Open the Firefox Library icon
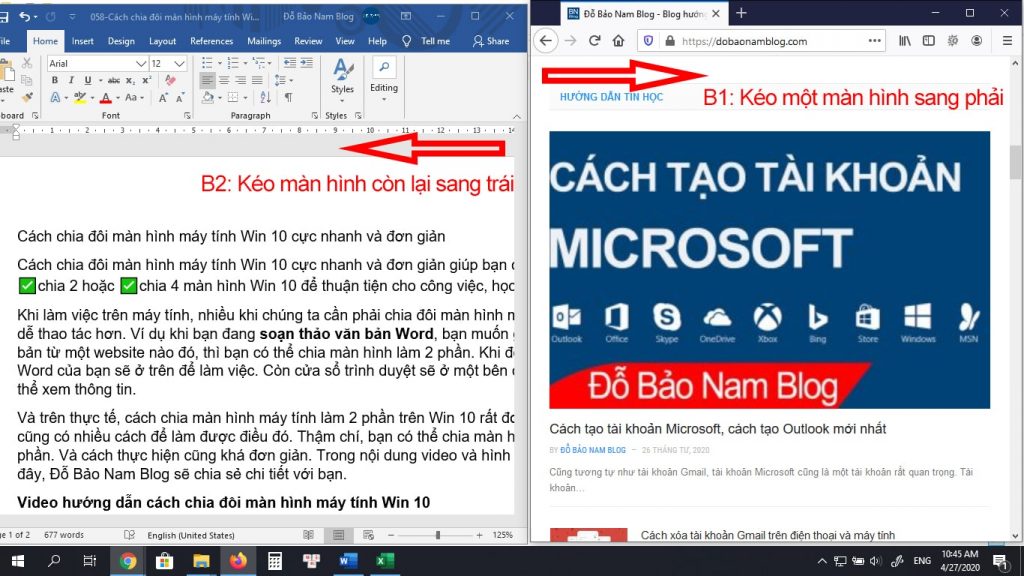Image resolution: width=1024 pixels, height=576 pixels. pyautogui.click(x=904, y=40)
